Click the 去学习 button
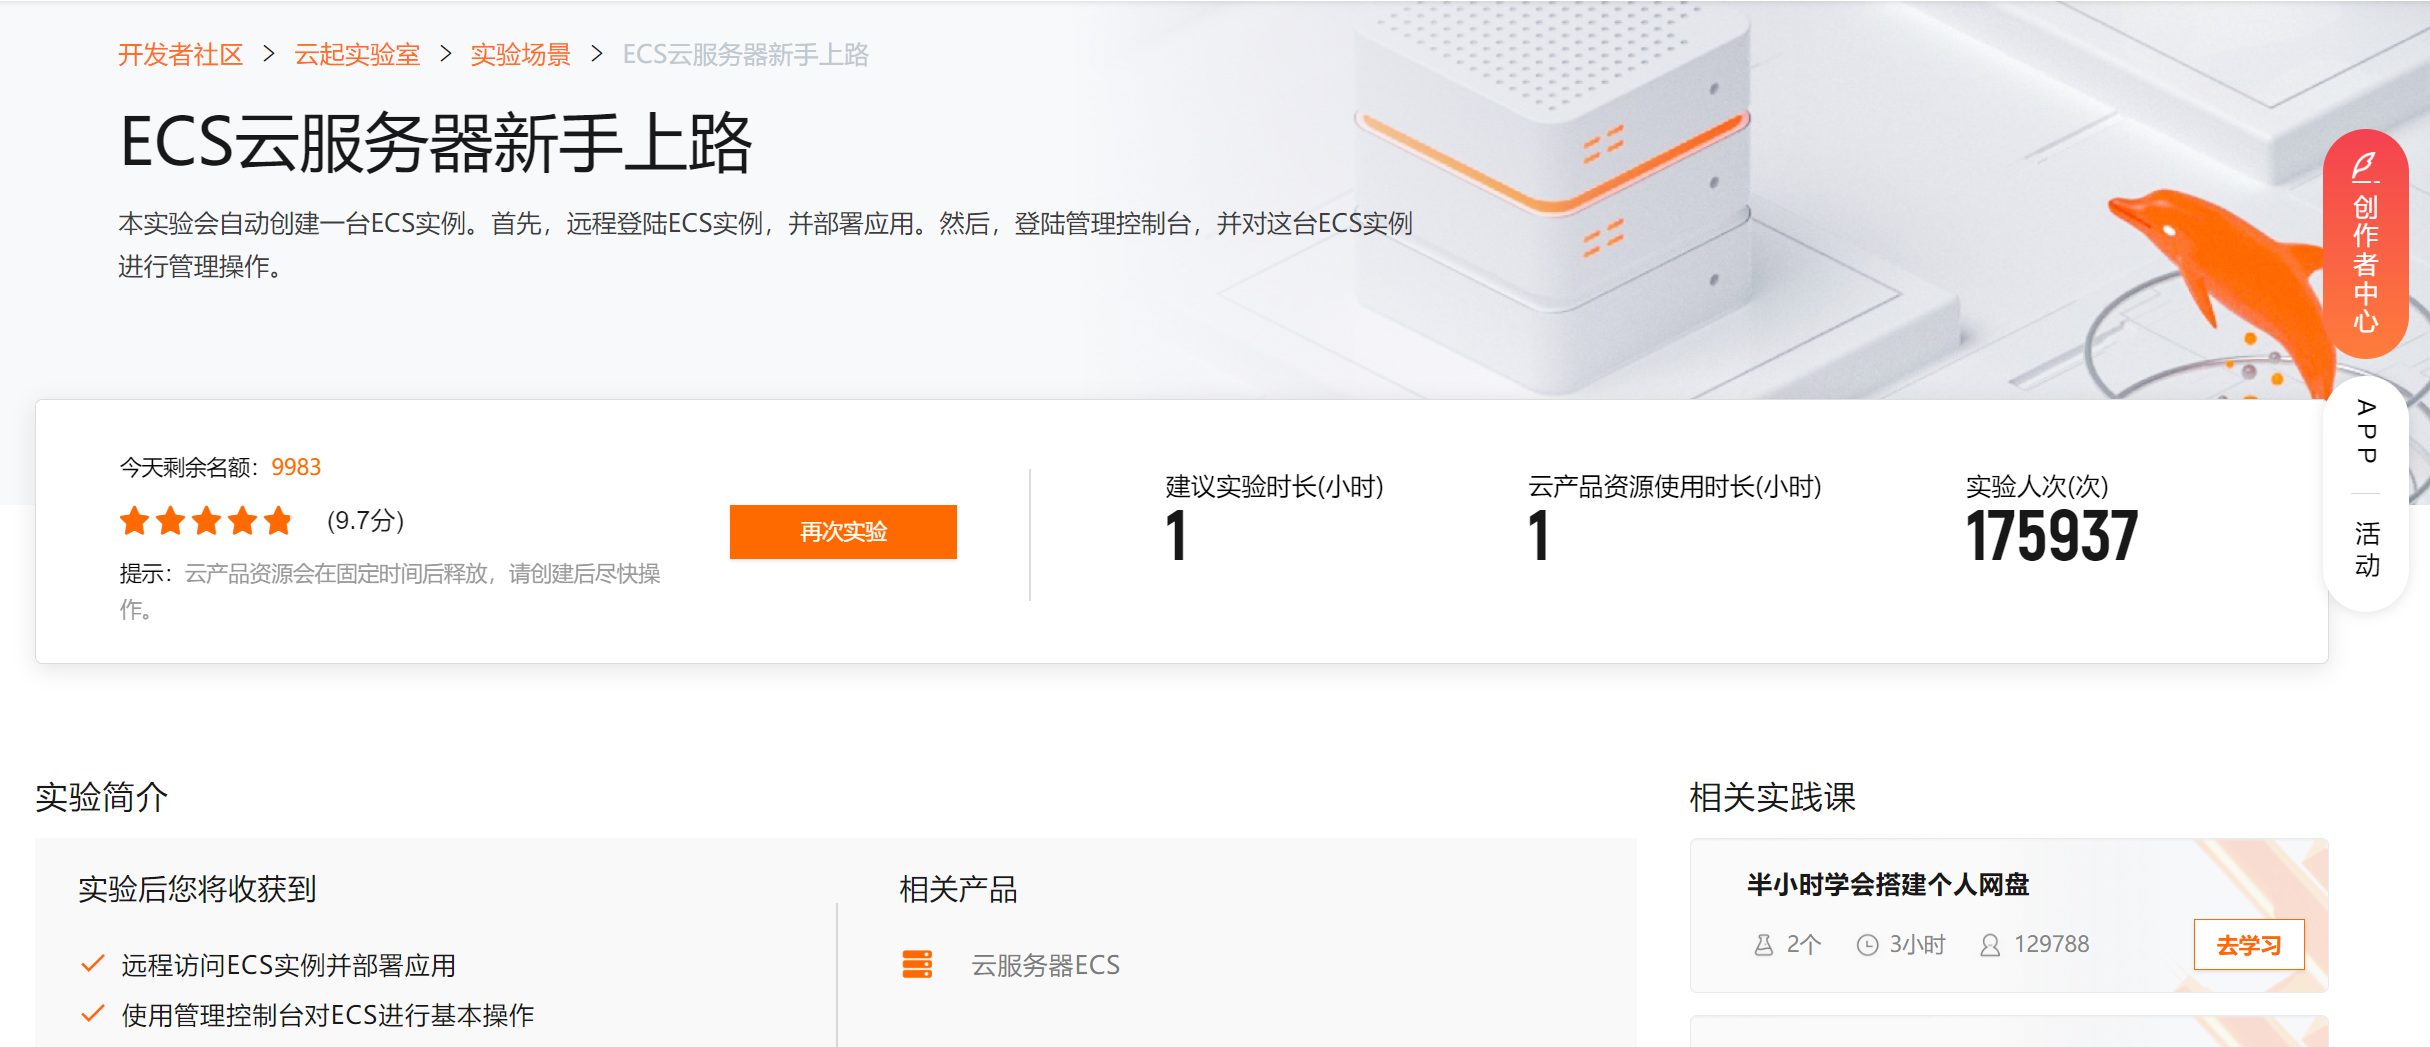Screen dimensions: 2430x1047 2248,944
